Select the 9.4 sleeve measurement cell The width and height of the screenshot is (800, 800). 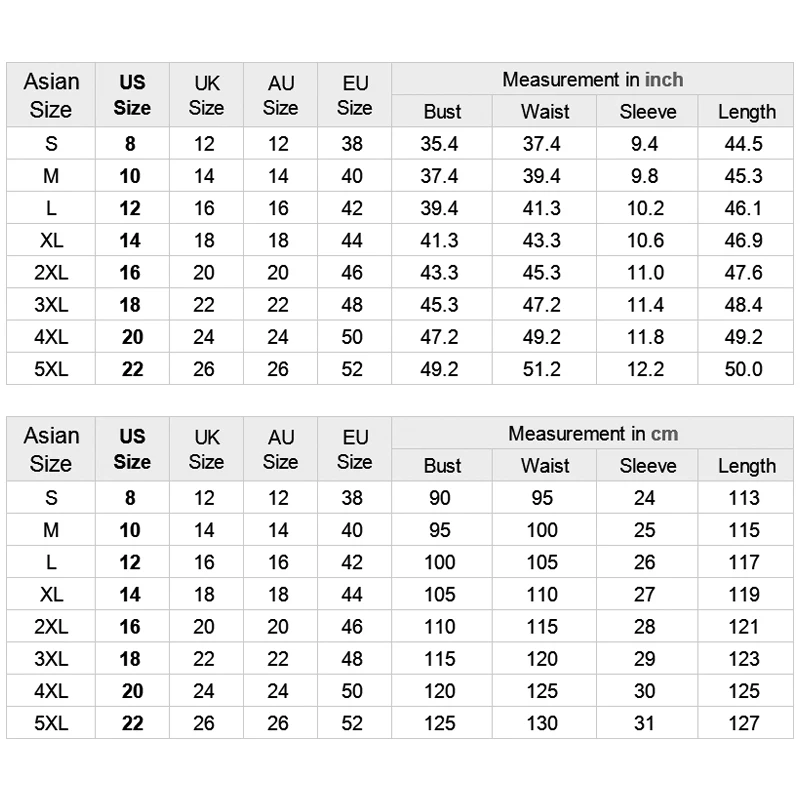tap(645, 144)
